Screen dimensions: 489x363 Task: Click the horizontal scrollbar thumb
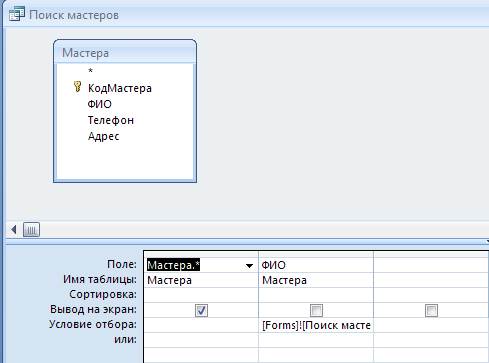click(x=31, y=230)
